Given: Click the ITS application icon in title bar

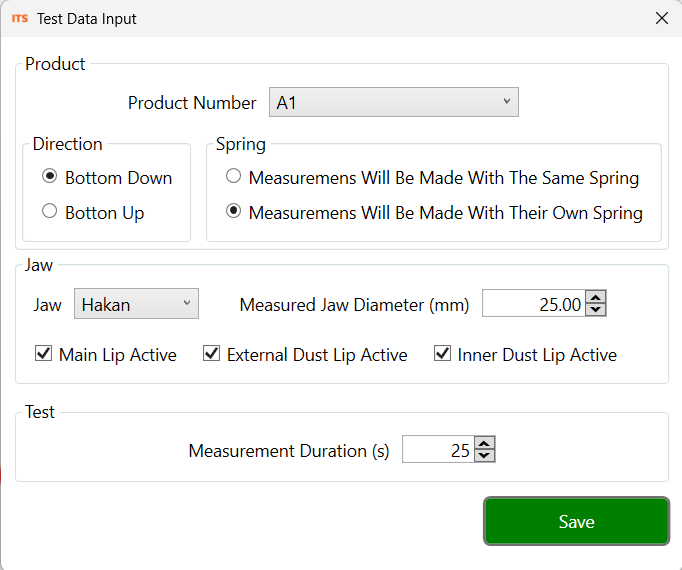Looking at the screenshot, I should click(19, 18).
